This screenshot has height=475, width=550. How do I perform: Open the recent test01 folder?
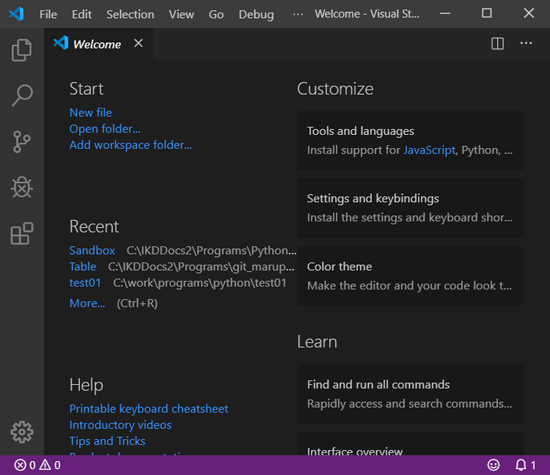85,282
